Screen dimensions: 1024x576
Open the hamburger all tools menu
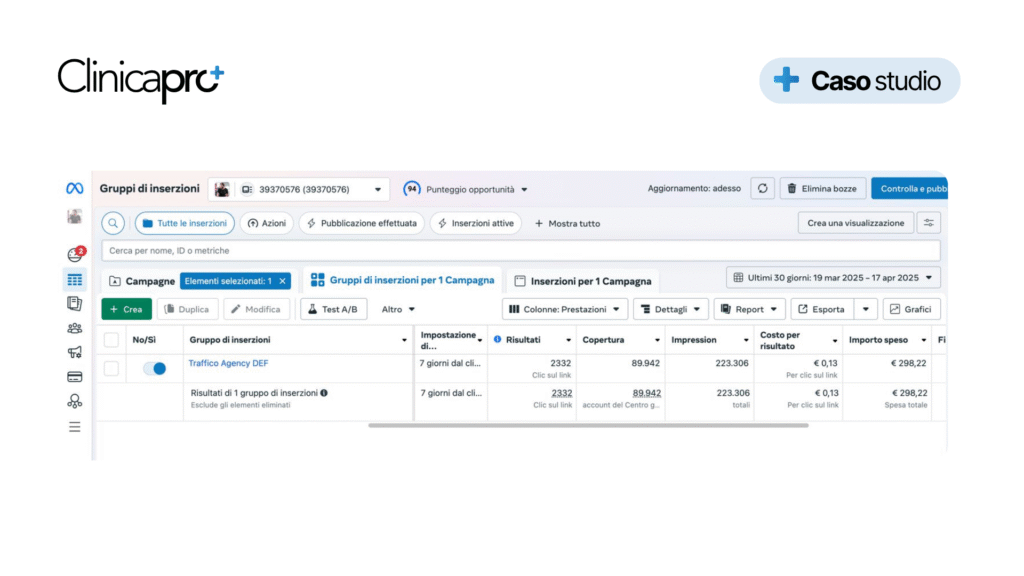(74, 427)
